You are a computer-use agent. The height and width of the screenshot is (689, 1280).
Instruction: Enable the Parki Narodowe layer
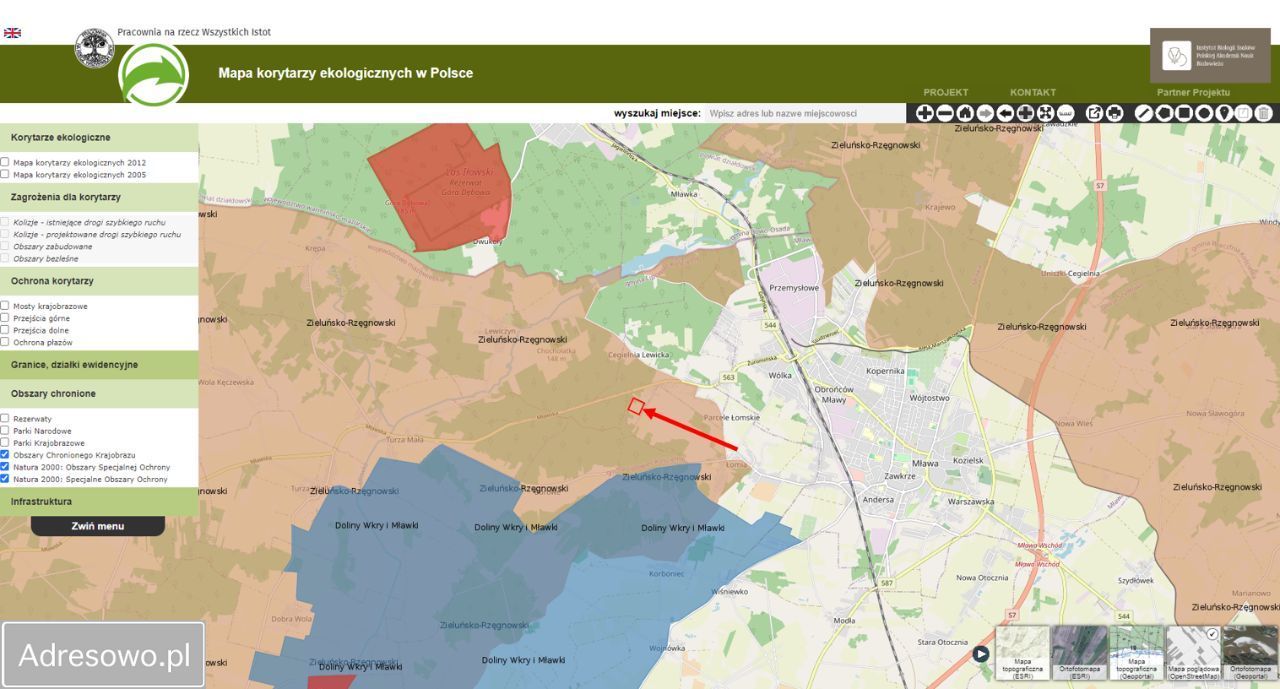tap(5, 431)
